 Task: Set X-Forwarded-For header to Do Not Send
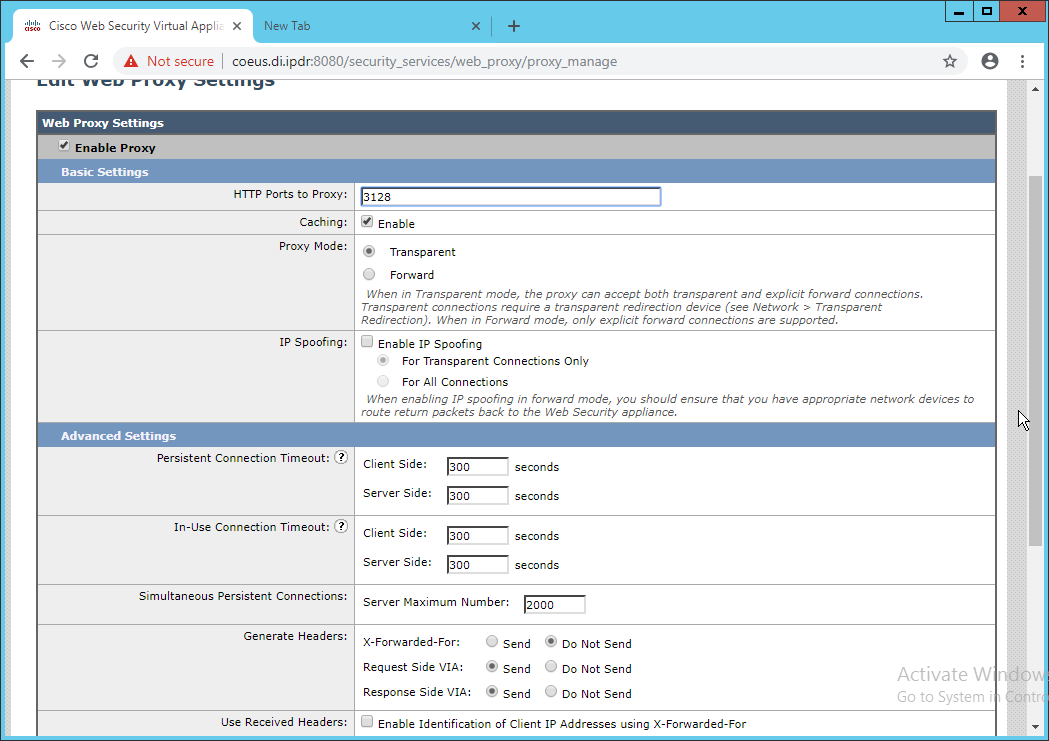(x=551, y=641)
